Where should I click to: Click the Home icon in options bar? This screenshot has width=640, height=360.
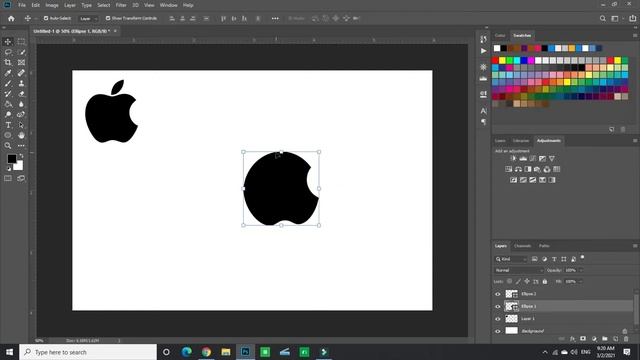(x=11, y=18)
